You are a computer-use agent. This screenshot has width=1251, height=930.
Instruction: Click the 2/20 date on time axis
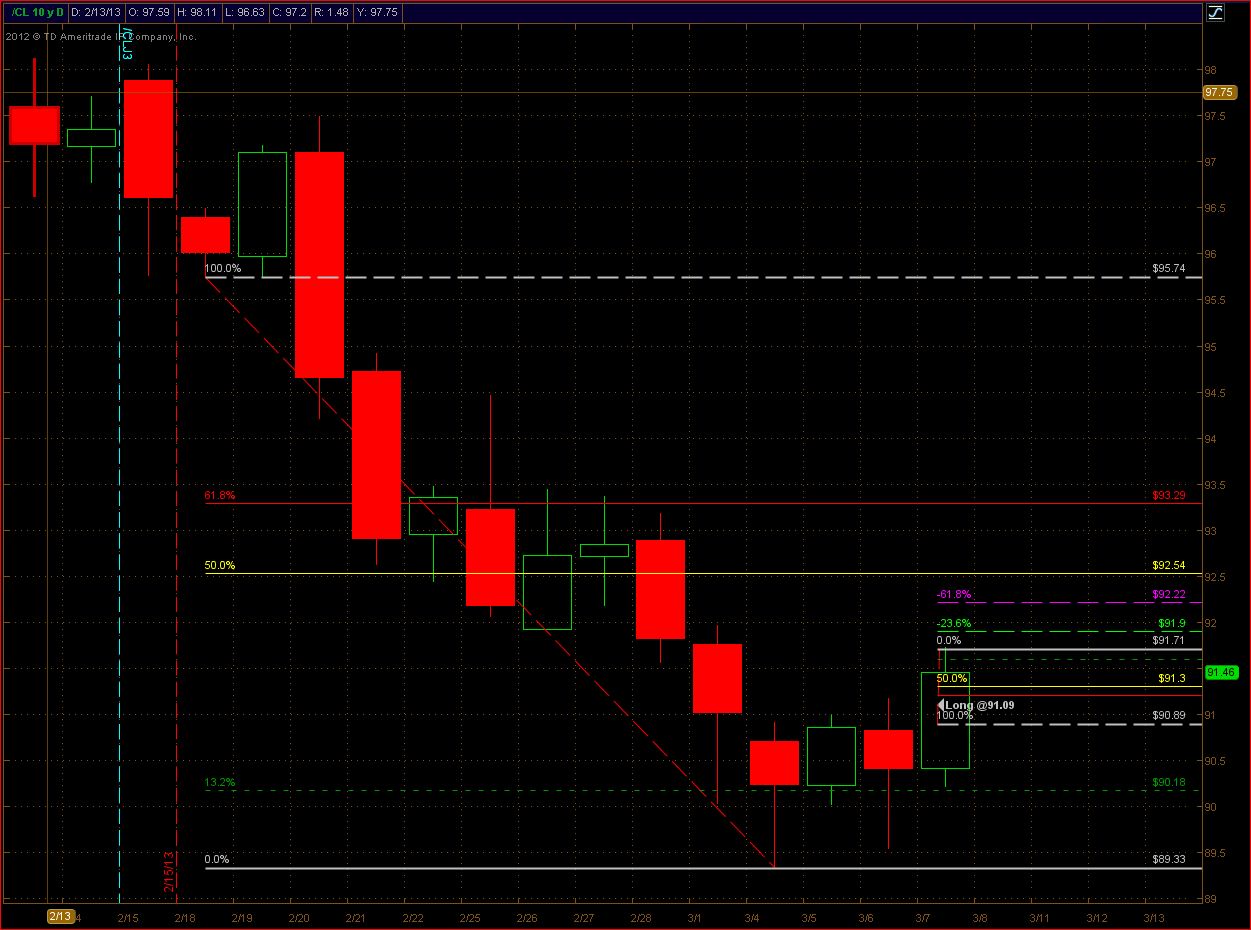299,917
